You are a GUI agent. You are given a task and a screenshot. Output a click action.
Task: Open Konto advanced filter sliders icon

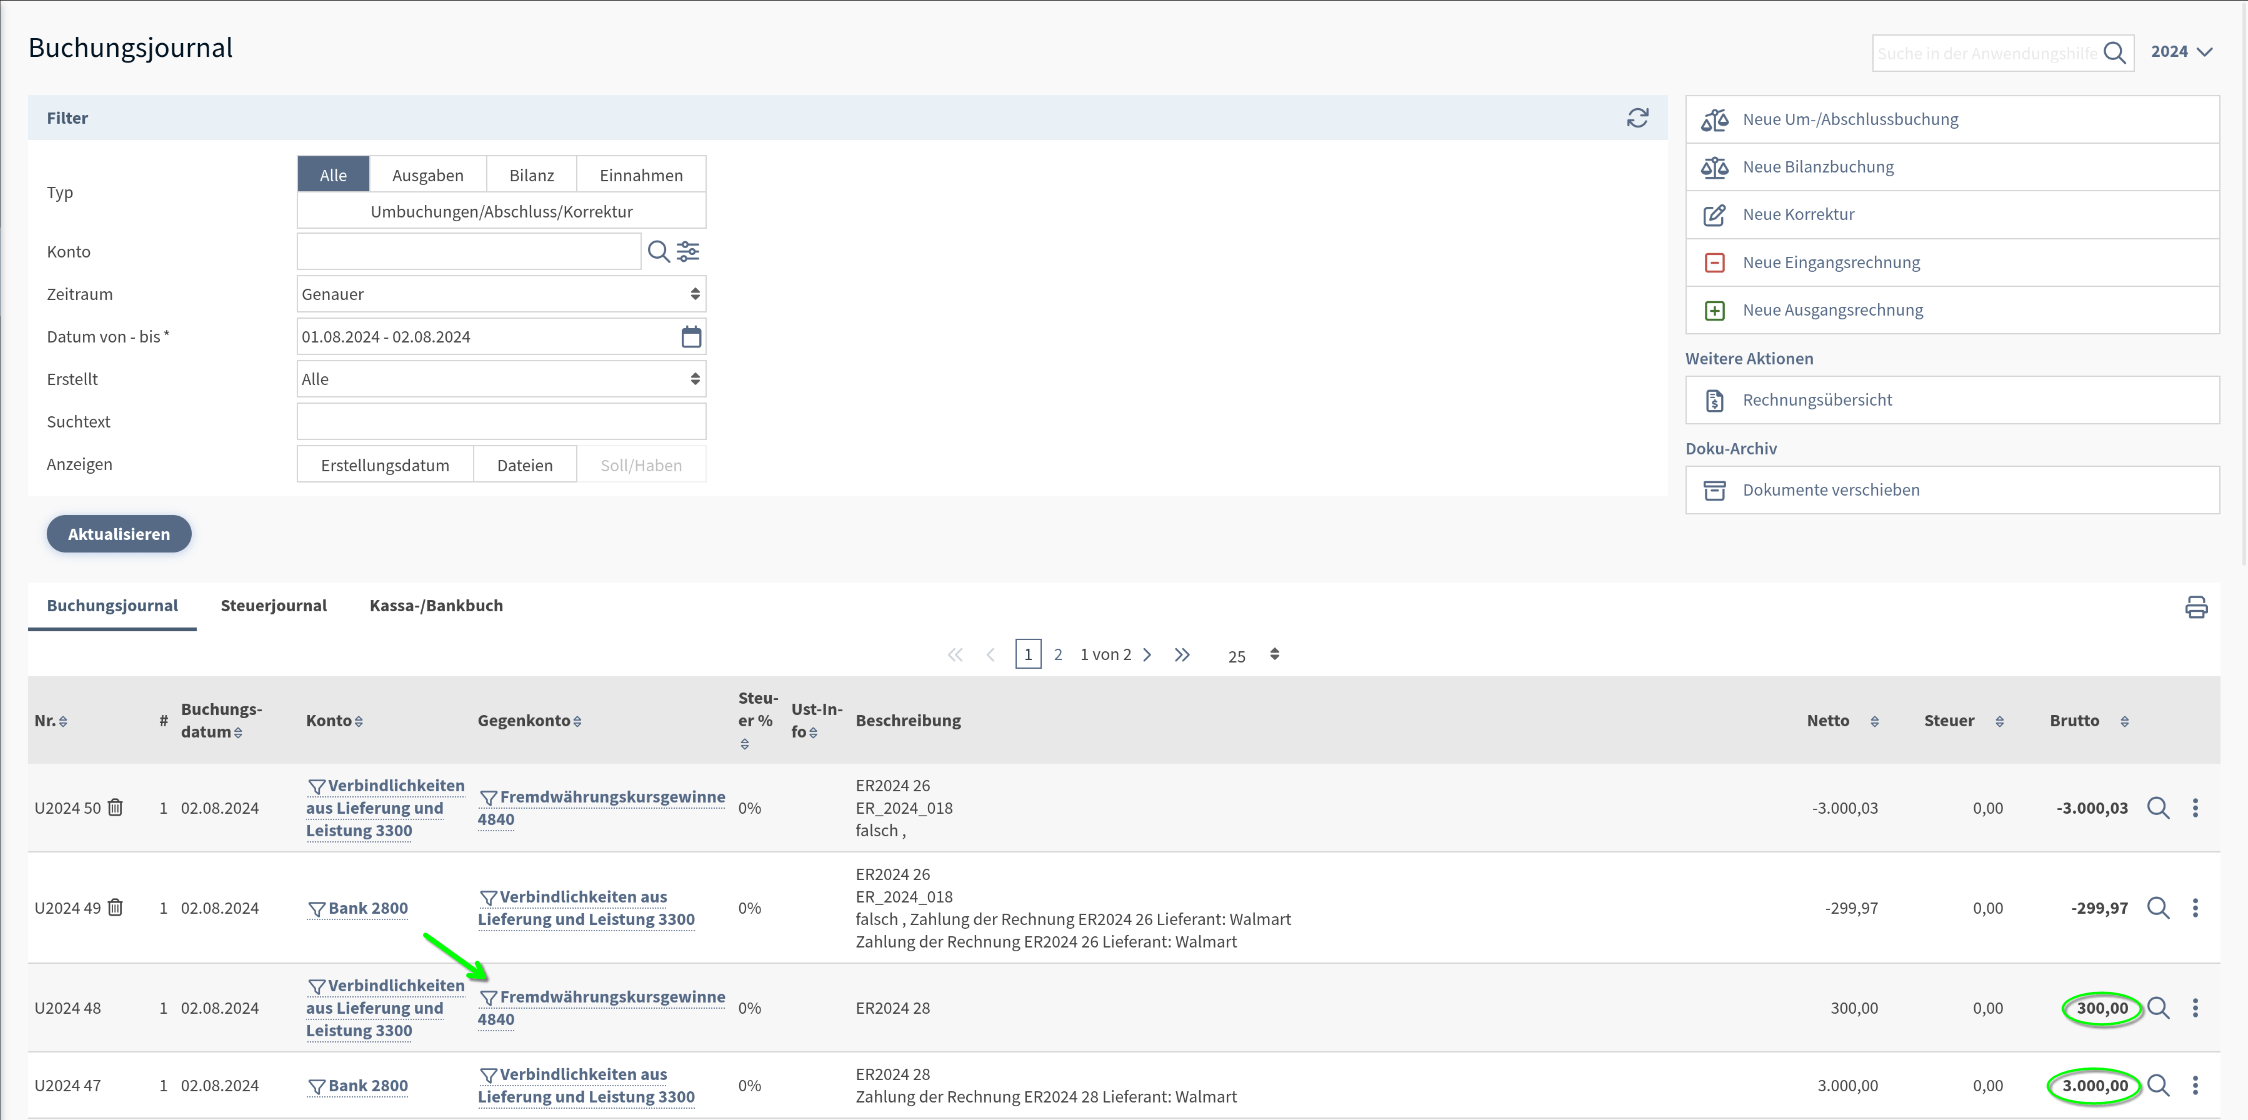689,252
